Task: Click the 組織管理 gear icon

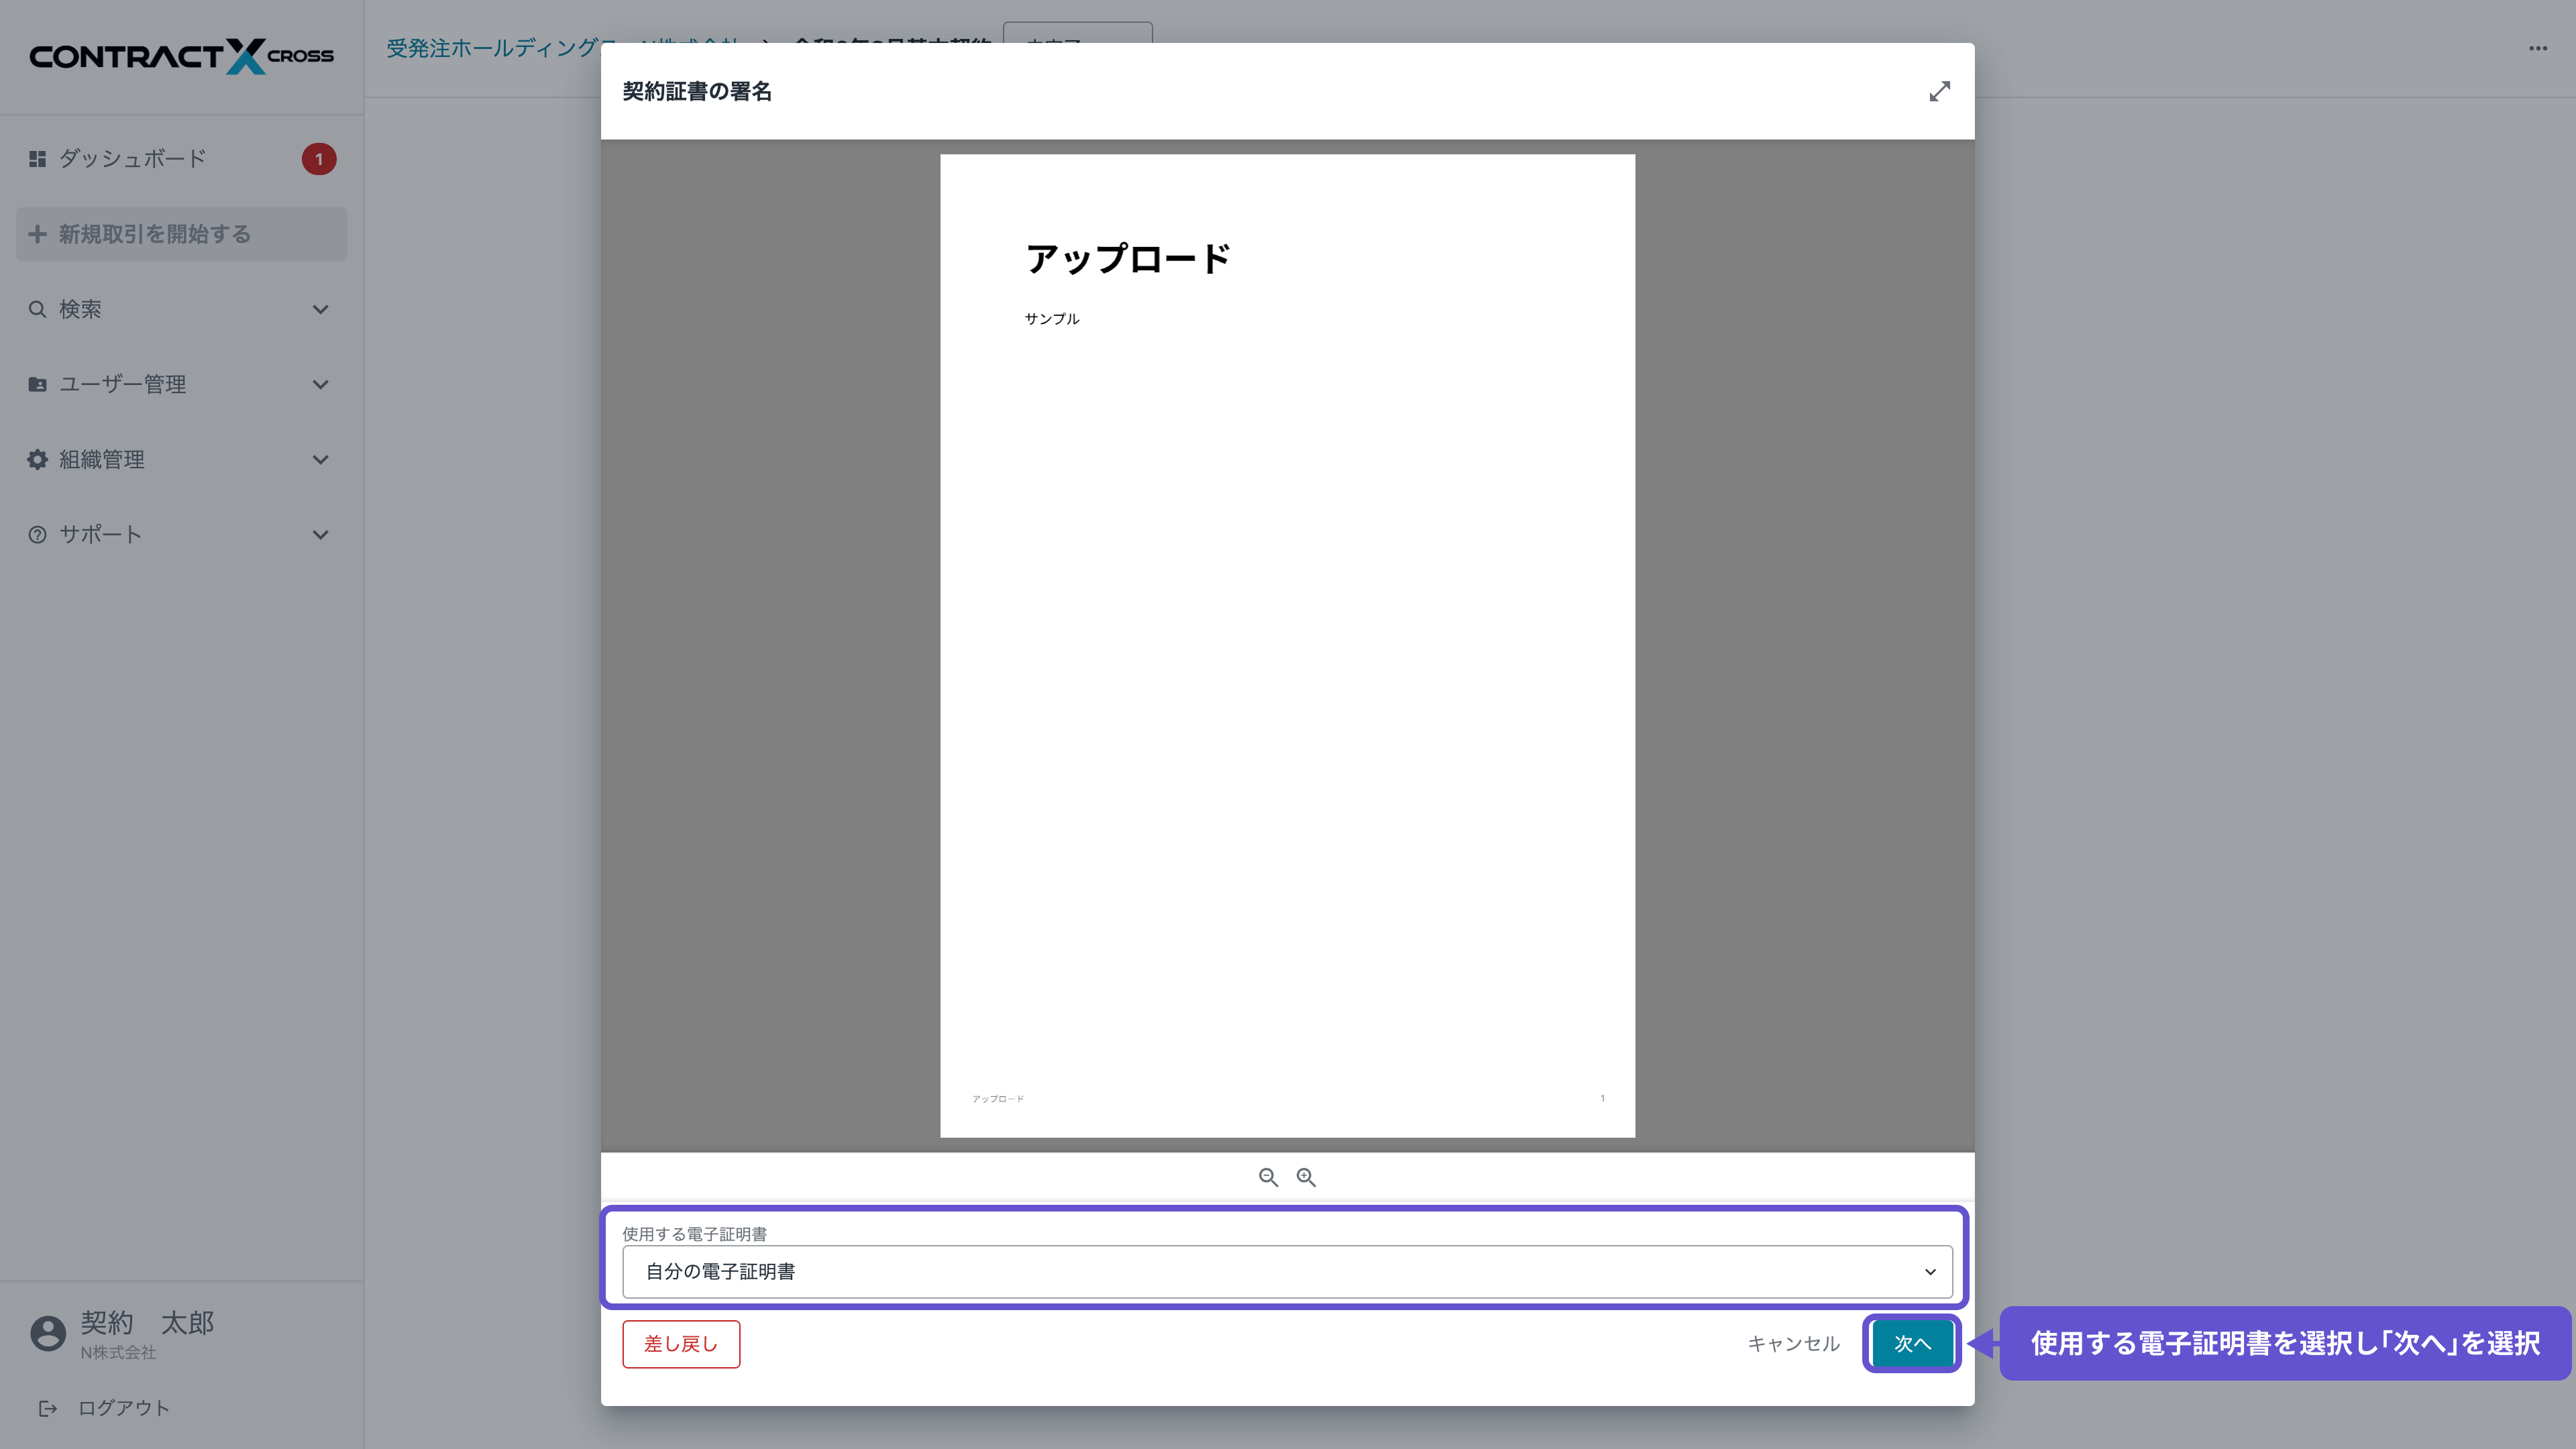Action: 37,459
